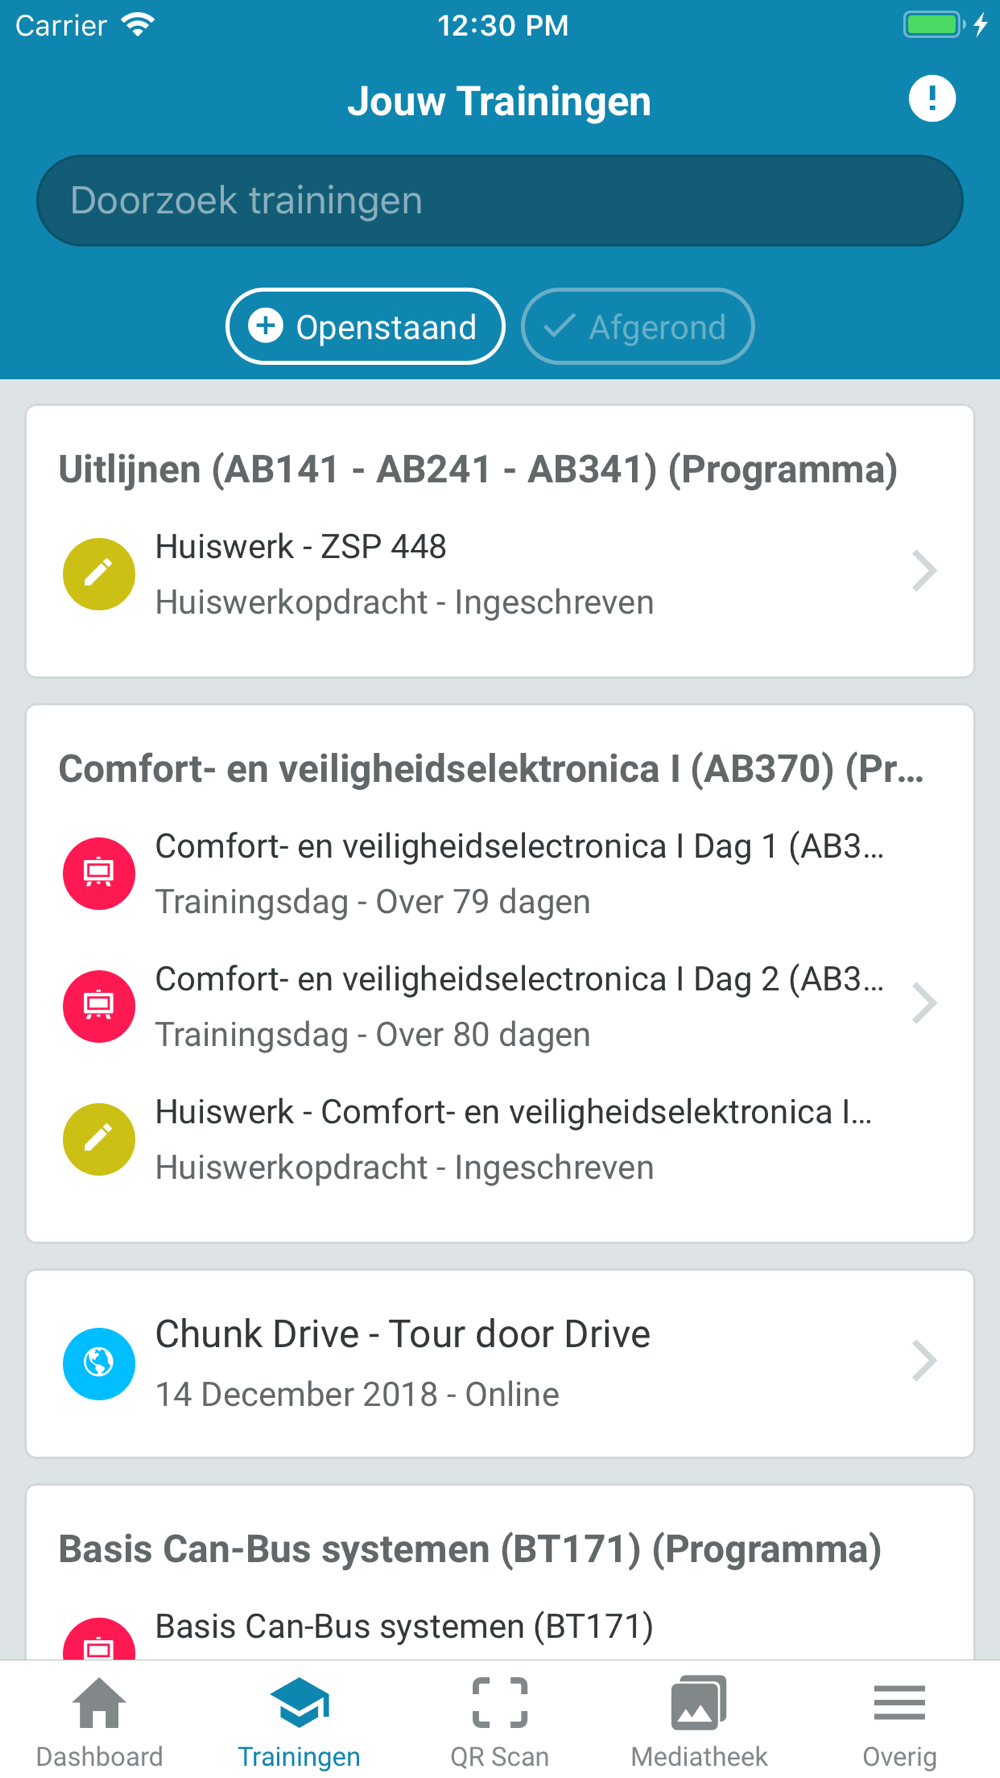Open the QR Scan icon
1000x1778 pixels.
[x=500, y=1703]
